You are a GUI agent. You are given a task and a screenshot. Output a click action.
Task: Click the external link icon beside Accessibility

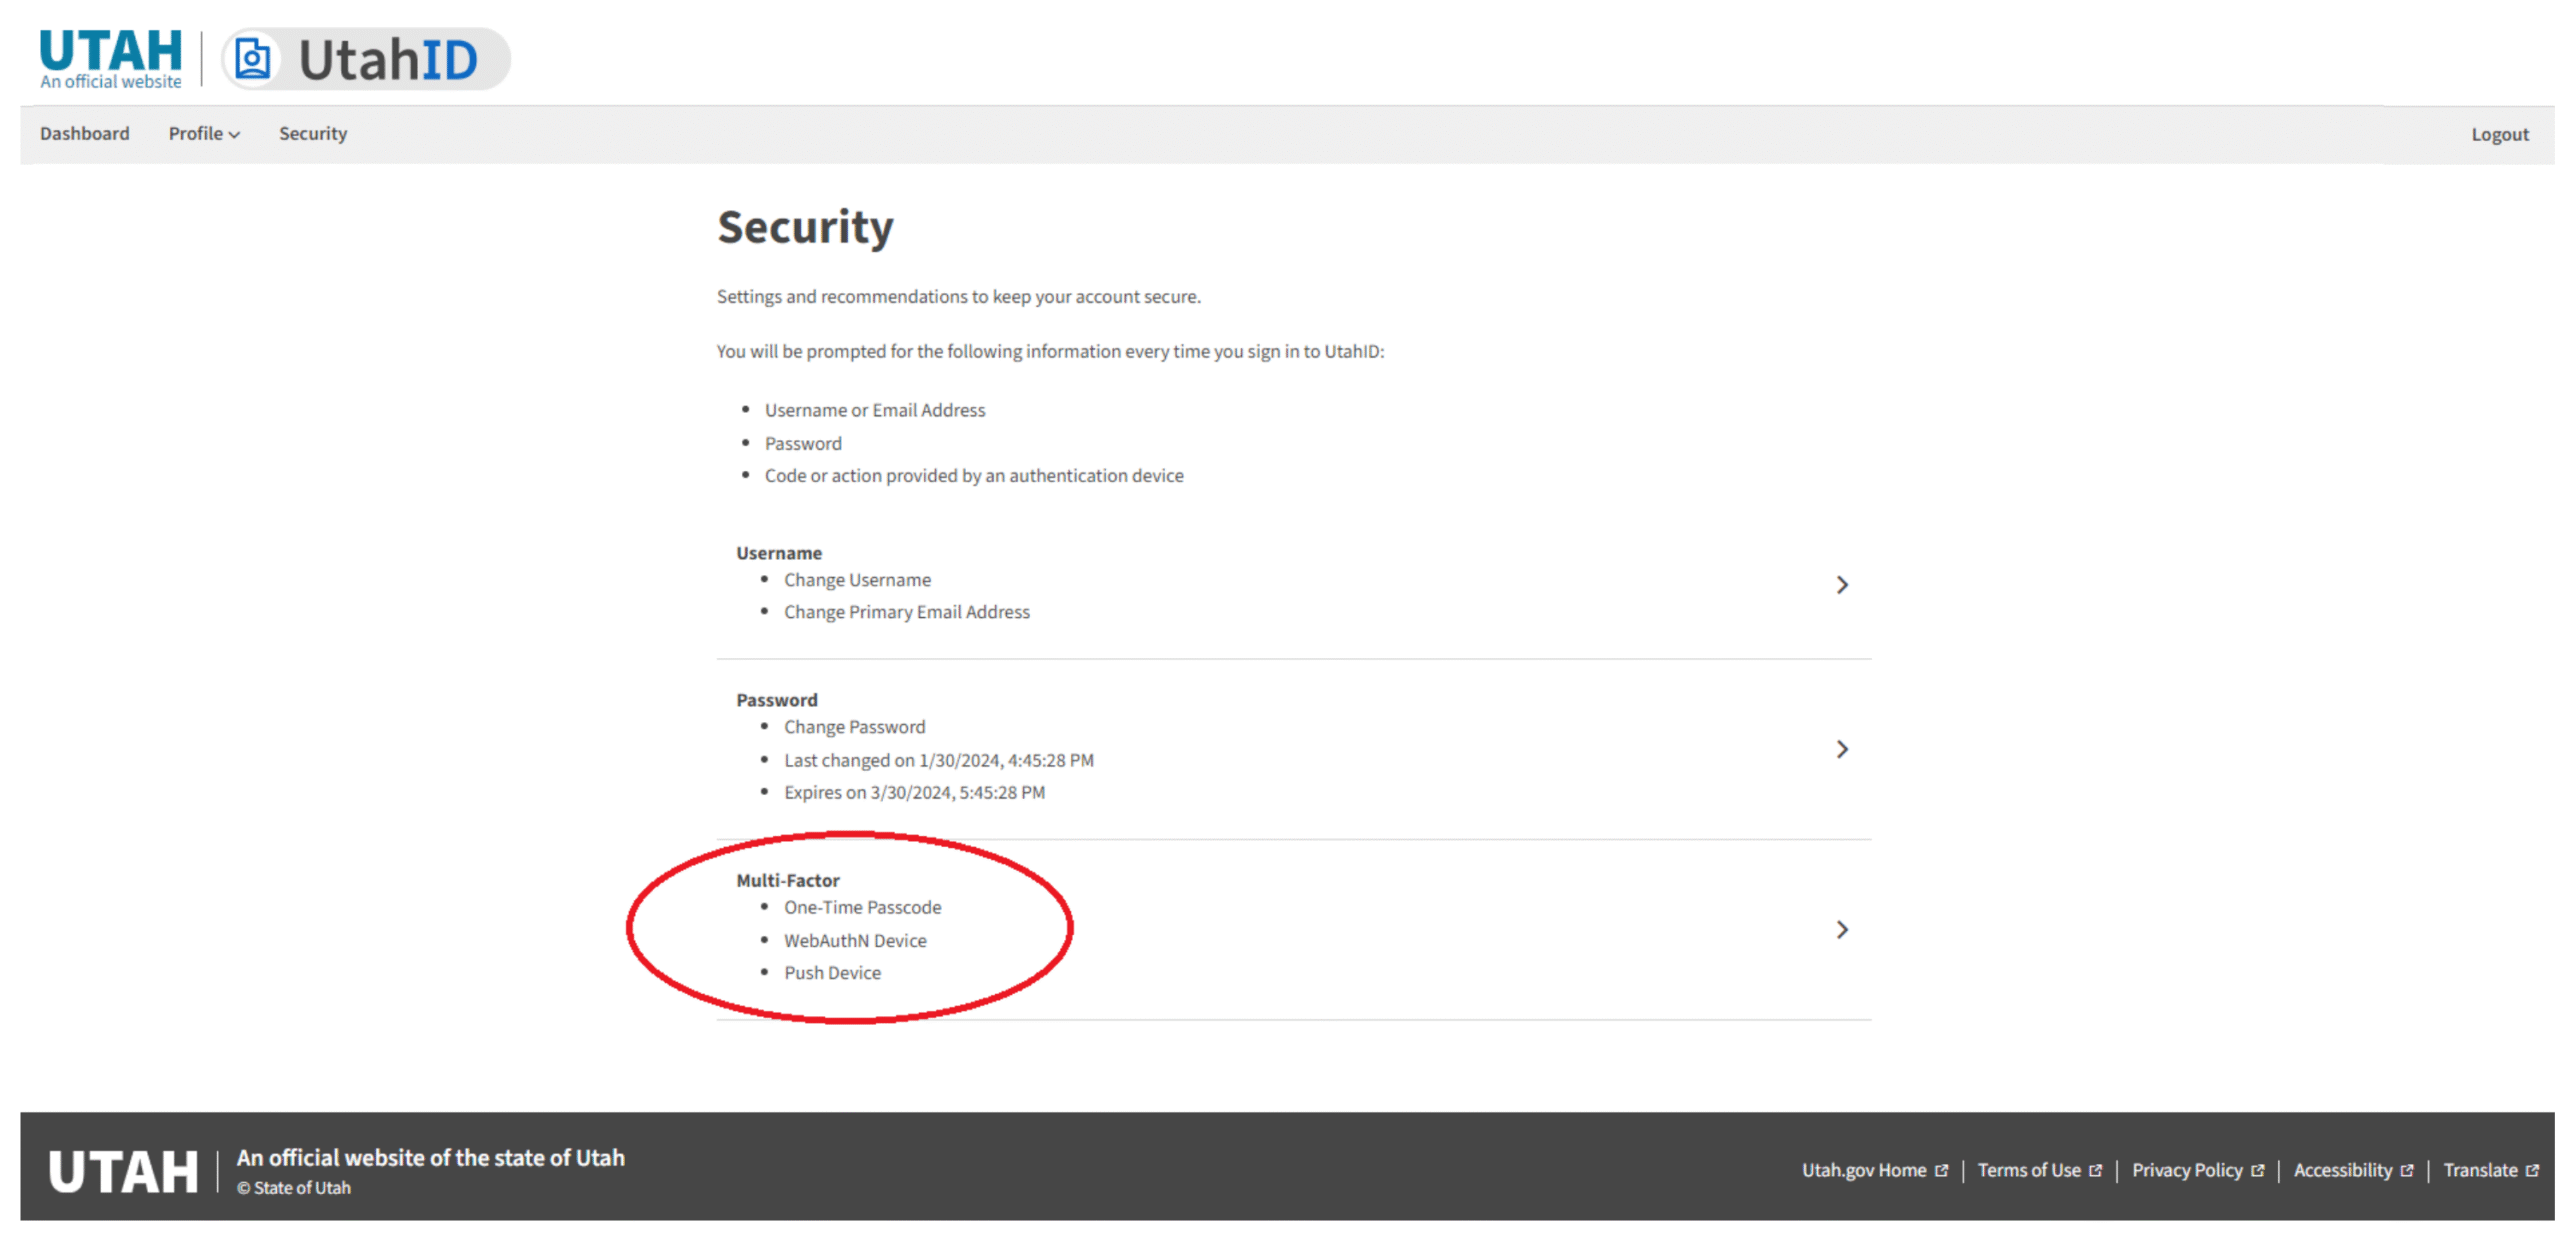coord(2405,1170)
